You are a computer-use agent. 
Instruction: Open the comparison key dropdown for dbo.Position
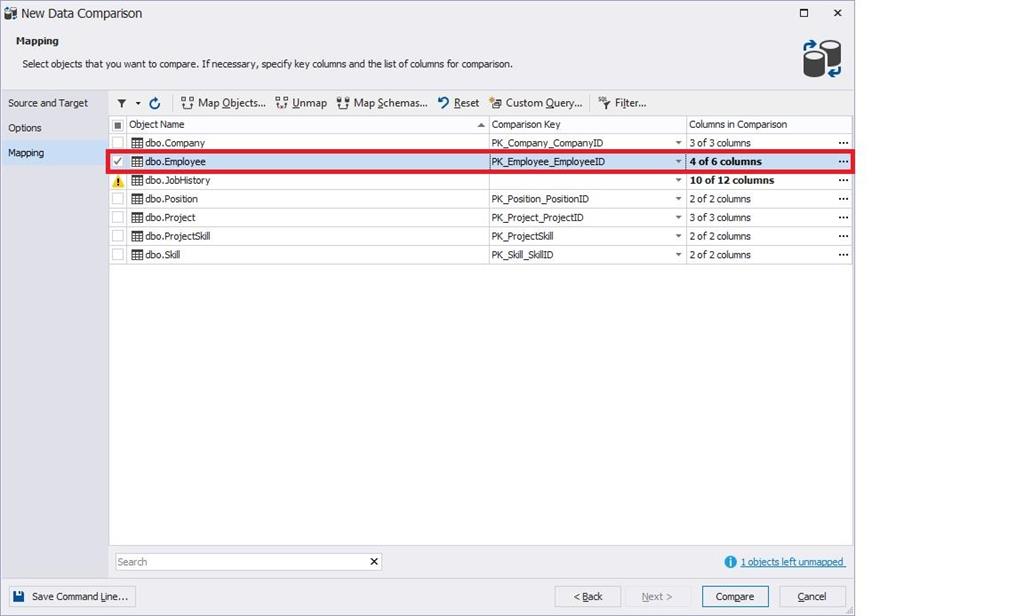coord(679,198)
